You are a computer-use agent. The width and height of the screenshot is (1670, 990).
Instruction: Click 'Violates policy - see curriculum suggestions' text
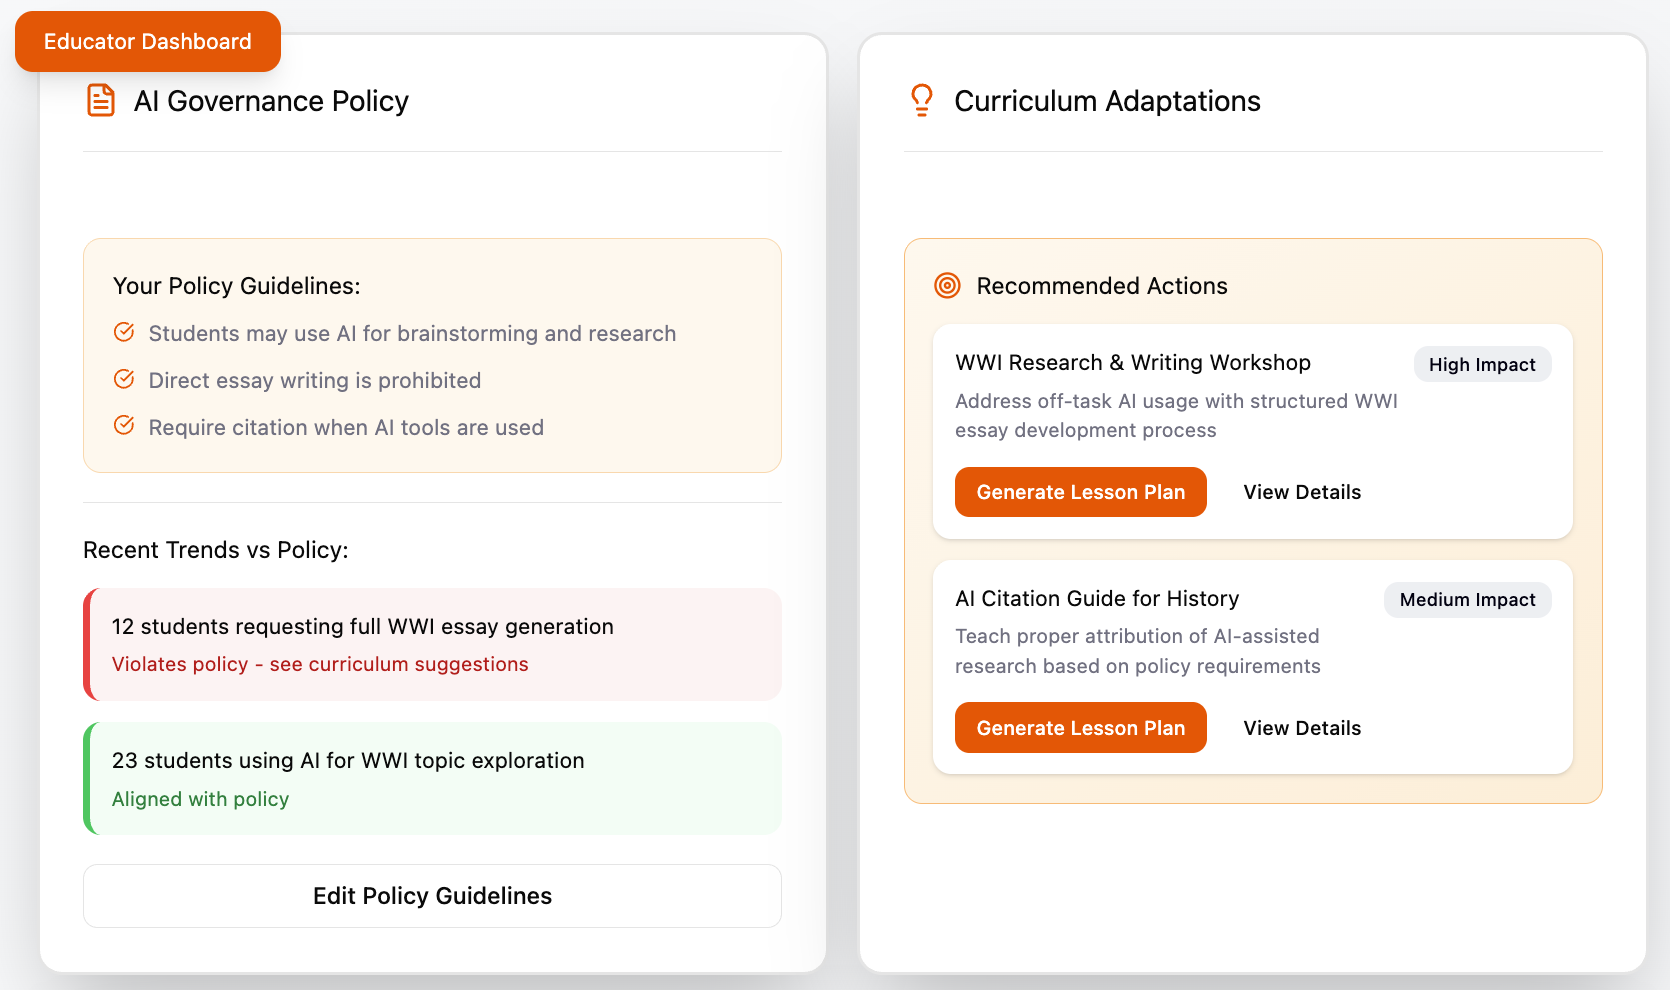point(320,665)
